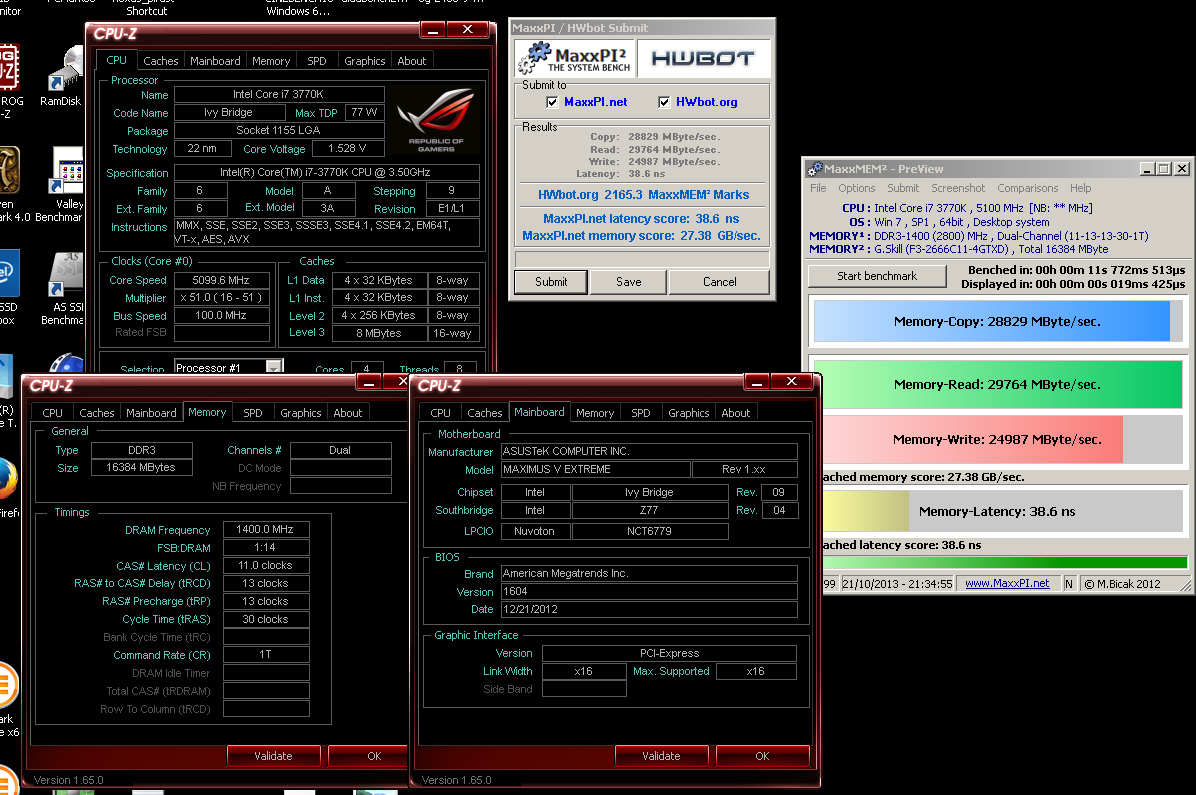1196x795 pixels.
Task: Select Memory tab in Mainboard CPU-Z window
Action: pos(595,413)
